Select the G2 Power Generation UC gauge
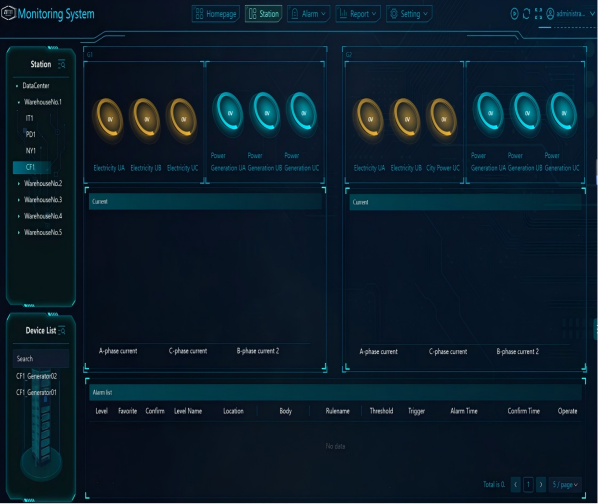 [x=562, y=113]
